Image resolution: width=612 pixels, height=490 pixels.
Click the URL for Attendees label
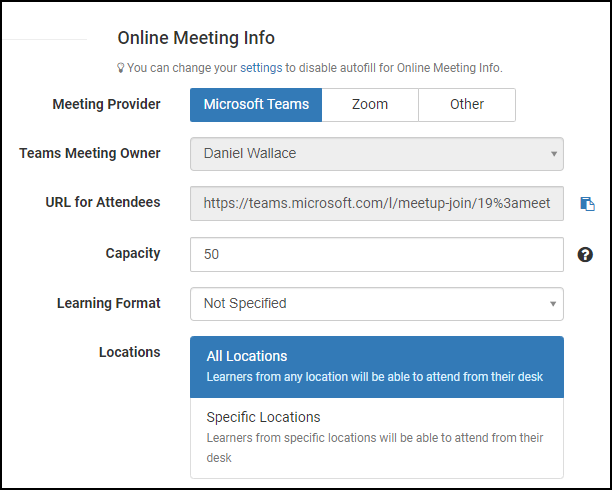[103, 202]
